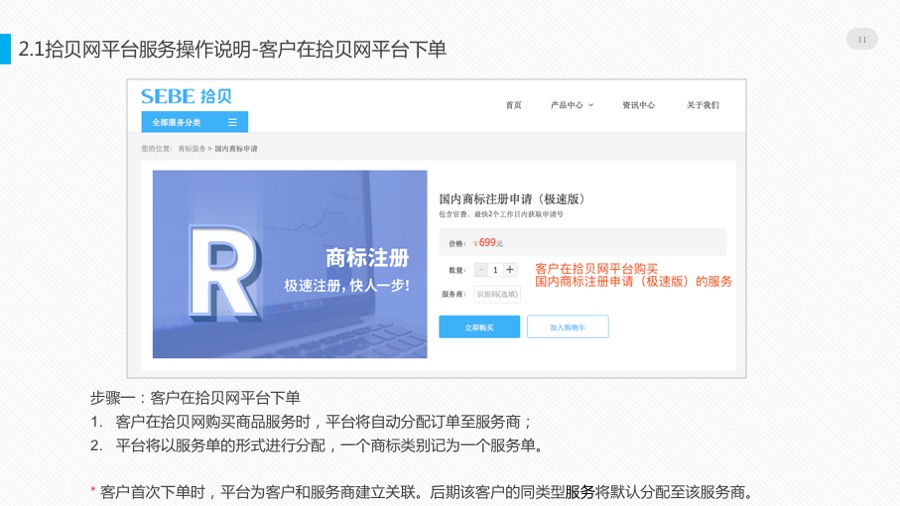Click the 国内商标申请 breadcrumb
This screenshot has width=900, height=506.
(x=236, y=149)
